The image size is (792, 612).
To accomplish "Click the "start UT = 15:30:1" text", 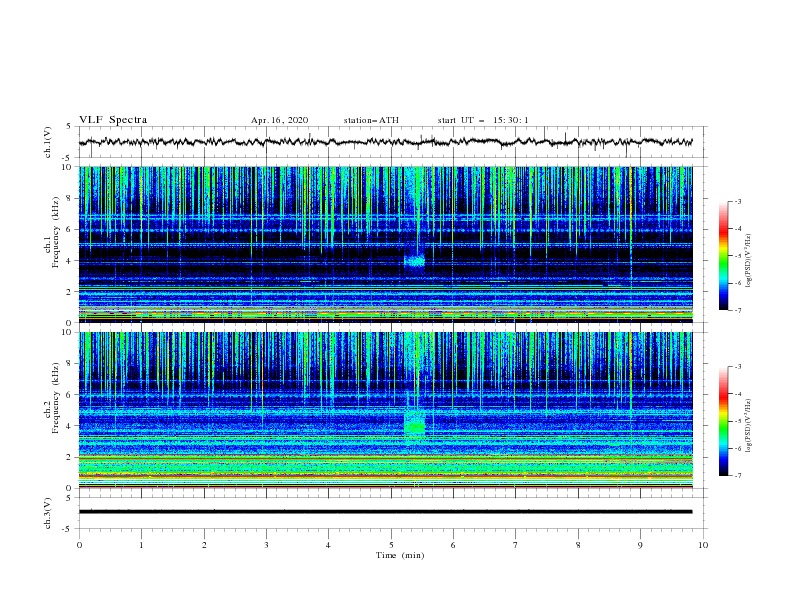I will click(x=483, y=120).
